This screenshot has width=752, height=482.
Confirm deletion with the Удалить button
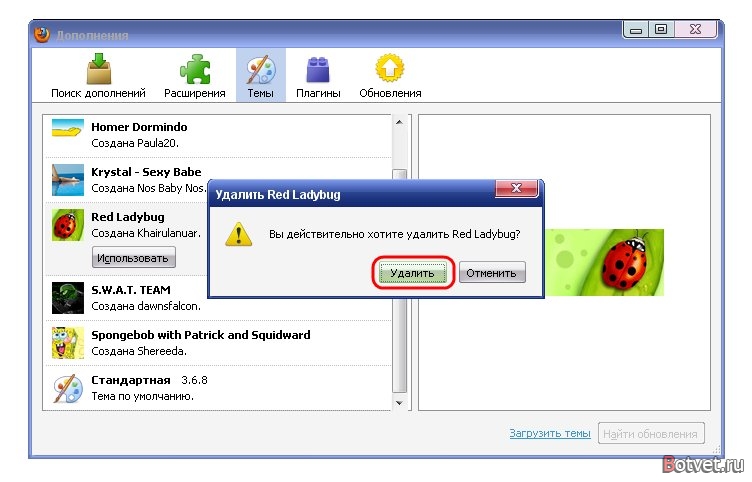412,273
